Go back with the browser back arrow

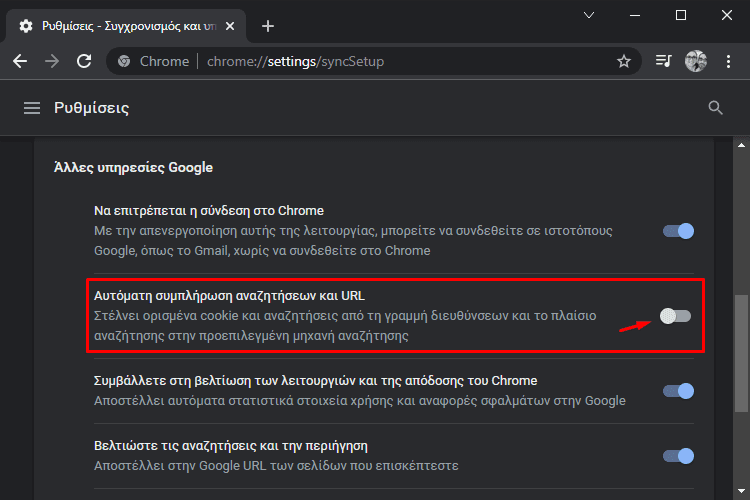[20, 61]
